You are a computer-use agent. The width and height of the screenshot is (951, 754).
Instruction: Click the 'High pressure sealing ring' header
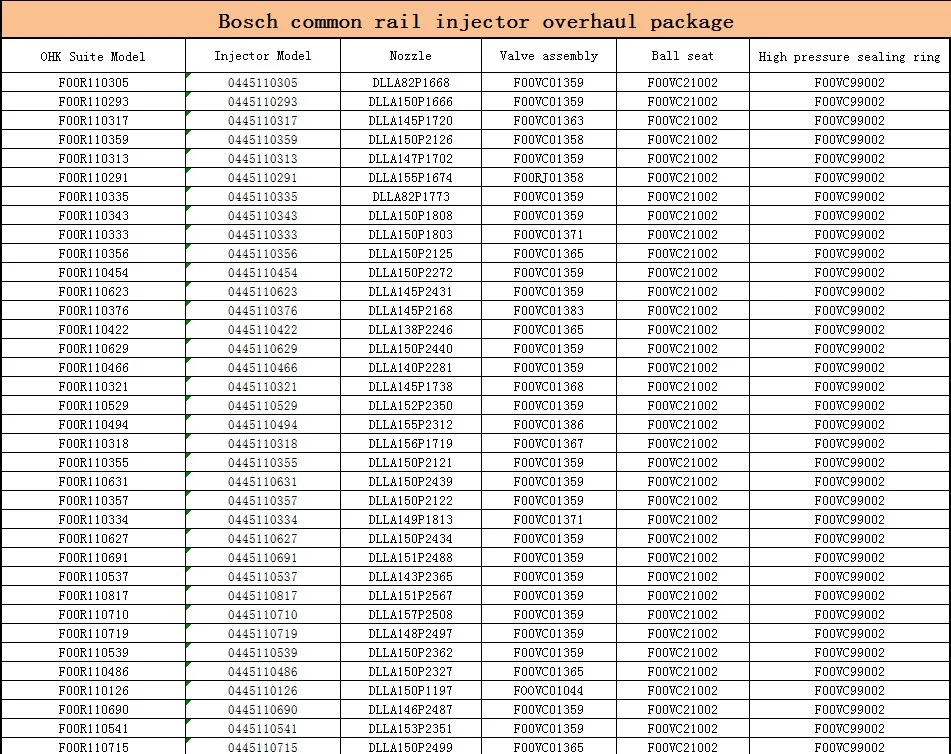click(850, 56)
